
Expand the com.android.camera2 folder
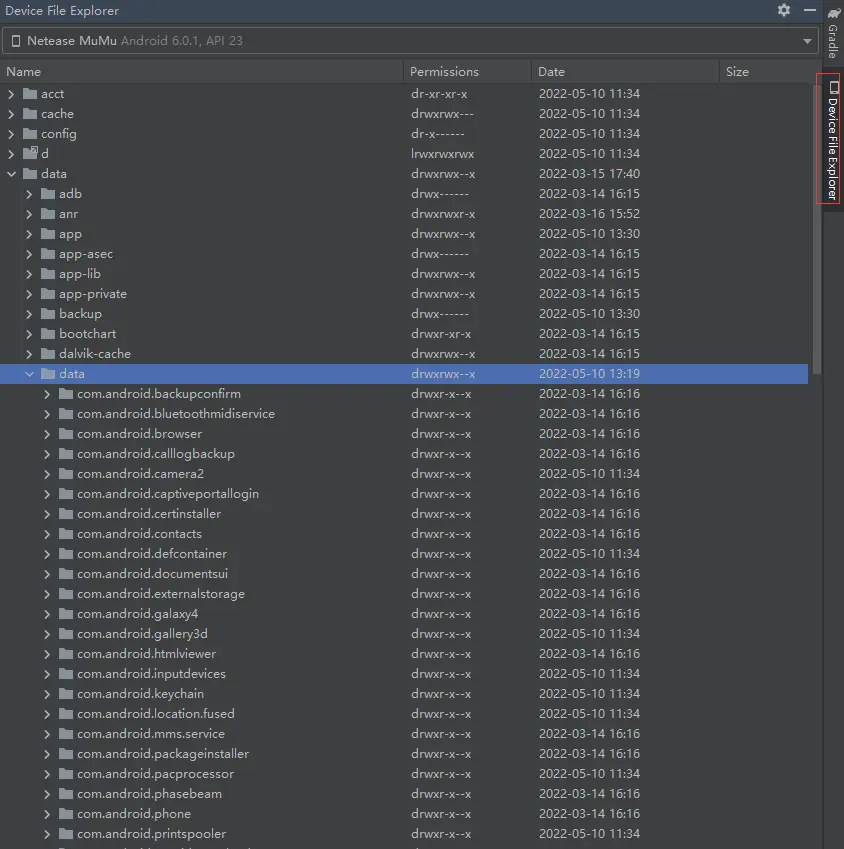click(48, 474)
